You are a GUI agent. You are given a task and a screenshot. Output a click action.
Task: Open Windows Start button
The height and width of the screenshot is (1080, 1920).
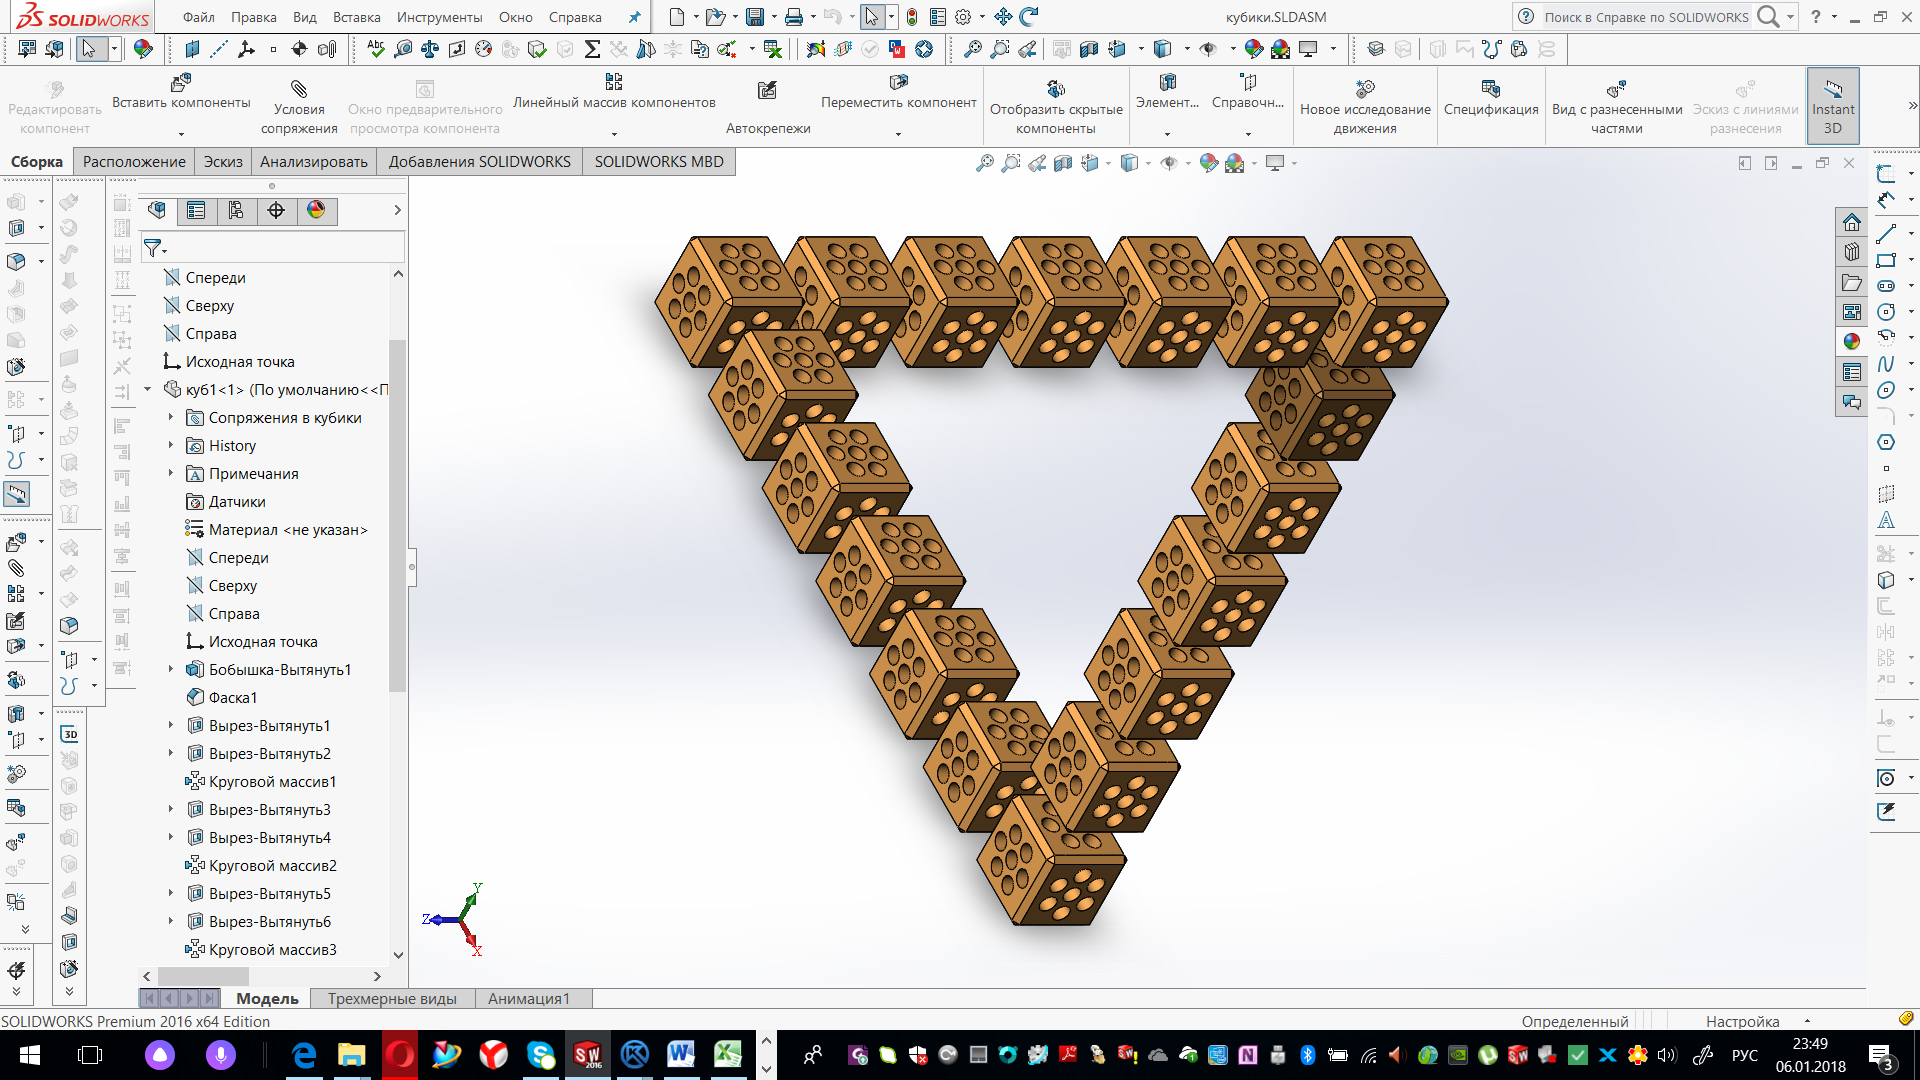(x=30, y=1055)
